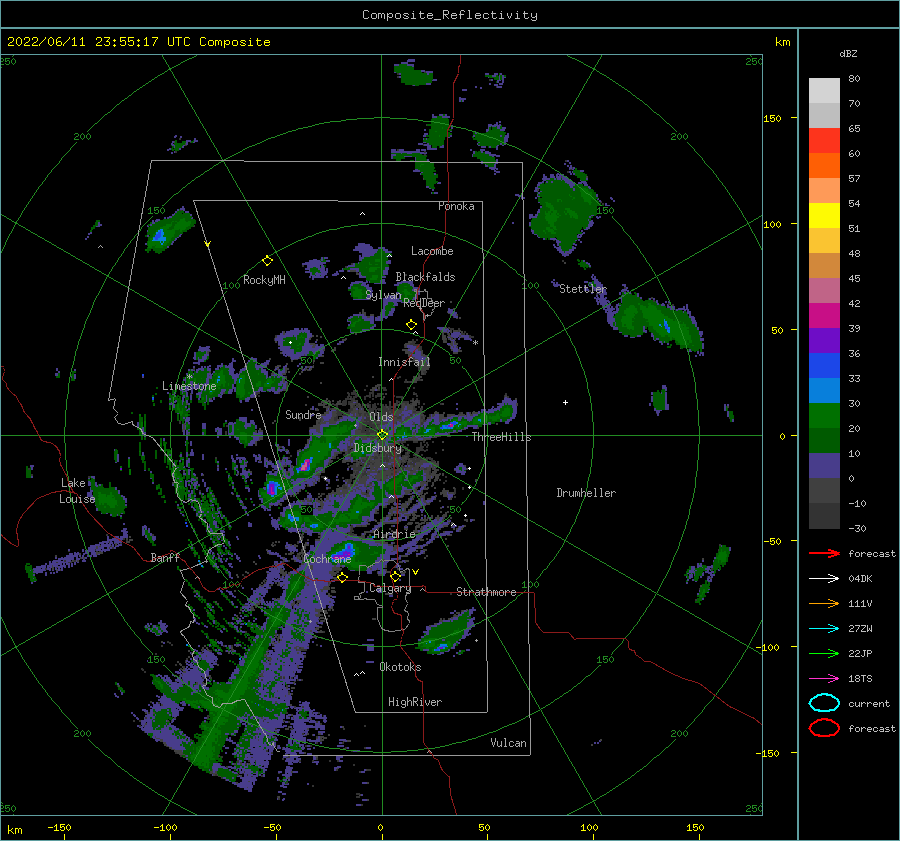The image size is (900, 841).
Task: Click the large green storm cell north of Stettler
Action: pos(565,214)
